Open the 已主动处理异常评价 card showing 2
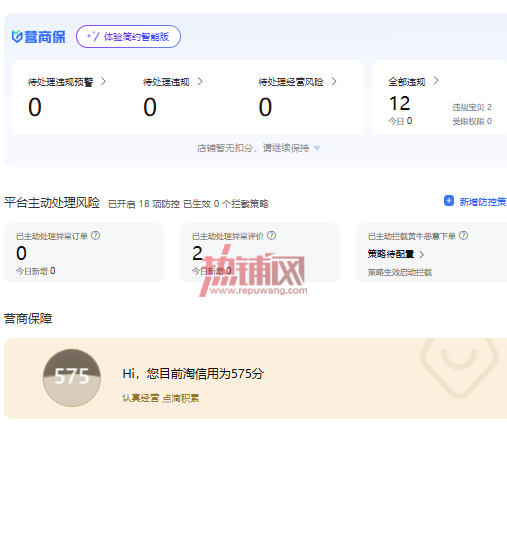Image resolution: width=507 pixels, height=541 pixels. (x=260, y=253)
